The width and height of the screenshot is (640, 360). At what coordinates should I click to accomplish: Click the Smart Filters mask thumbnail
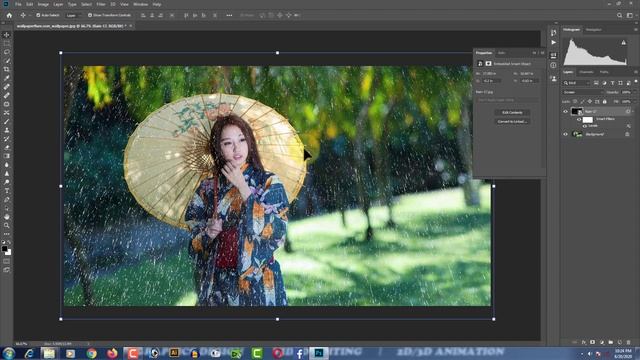[587, 120]
